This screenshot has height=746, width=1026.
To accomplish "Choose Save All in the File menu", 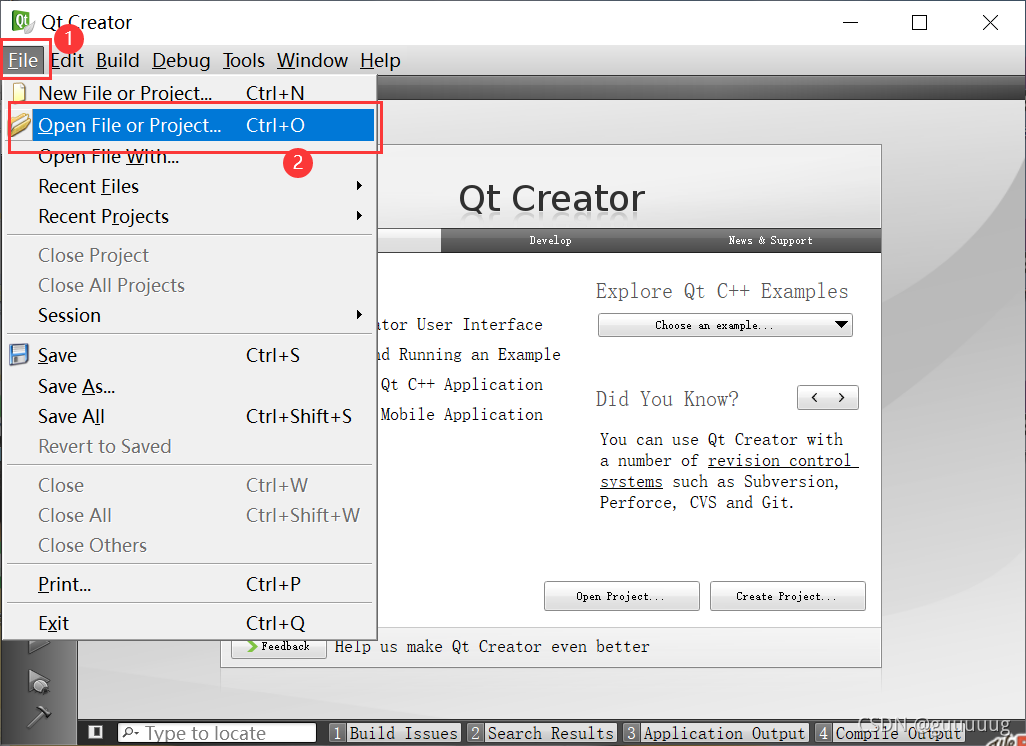I will pos(190,416).
